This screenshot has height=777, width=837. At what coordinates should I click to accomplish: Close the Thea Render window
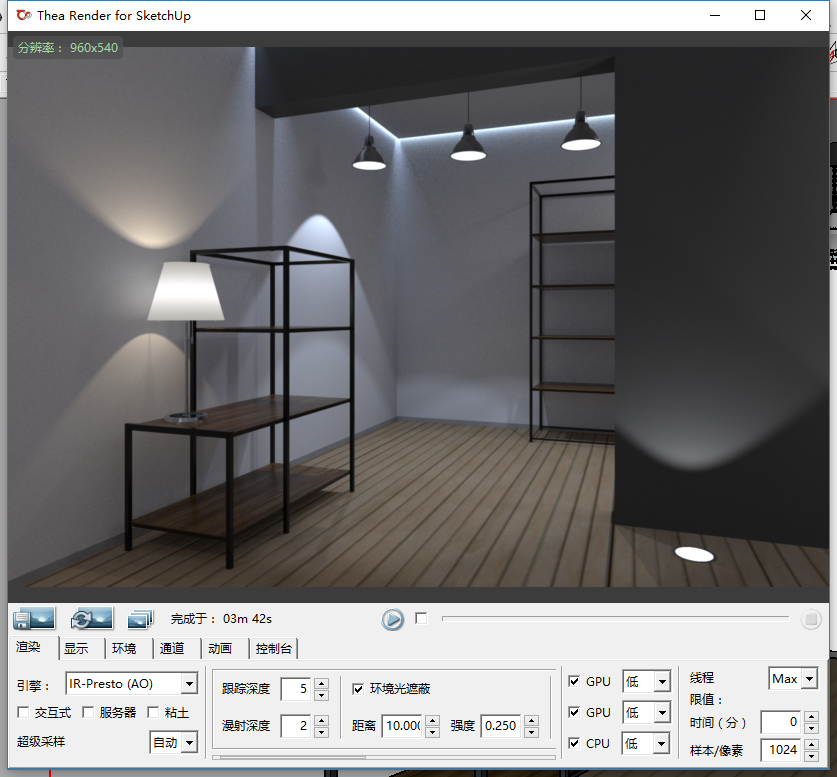[x=806, y=15]
